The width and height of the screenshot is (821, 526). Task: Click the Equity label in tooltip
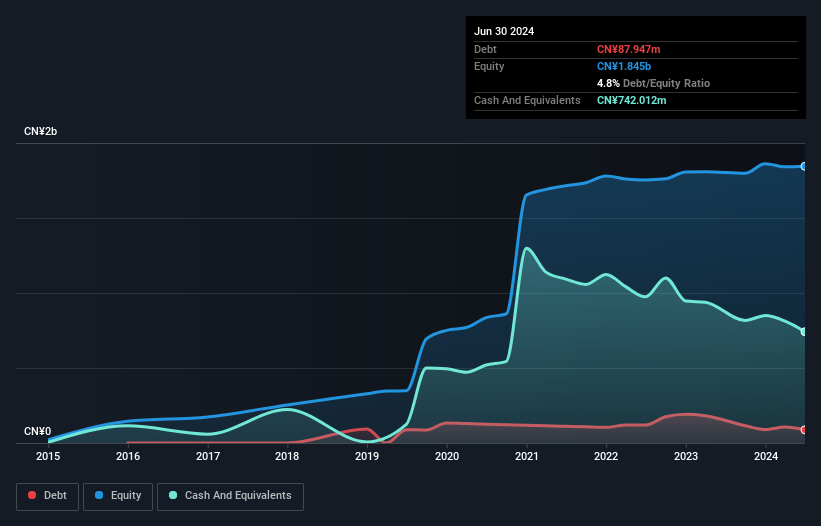tap(489, 66)
